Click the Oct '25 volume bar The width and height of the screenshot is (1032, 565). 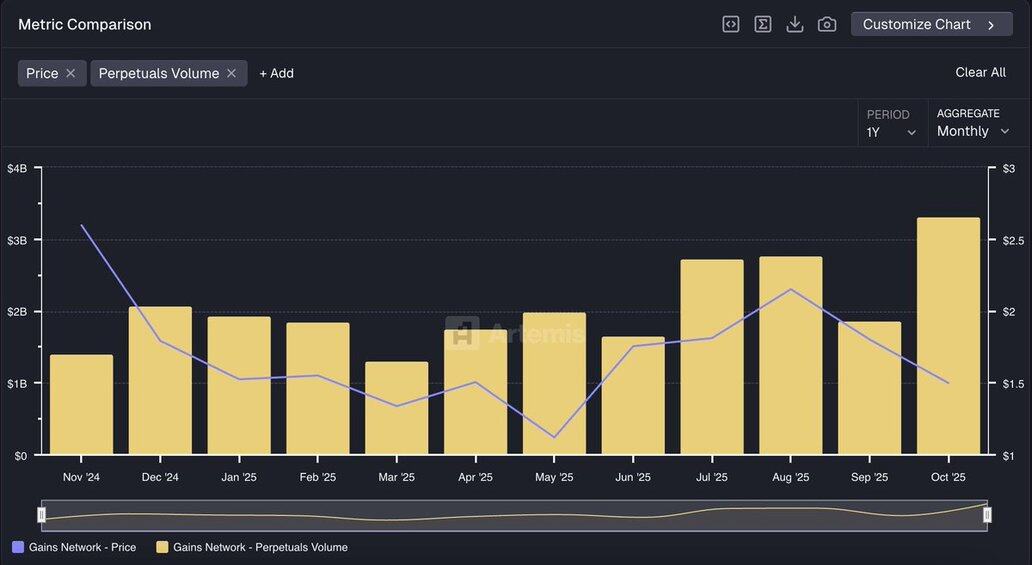pos(948,340)
